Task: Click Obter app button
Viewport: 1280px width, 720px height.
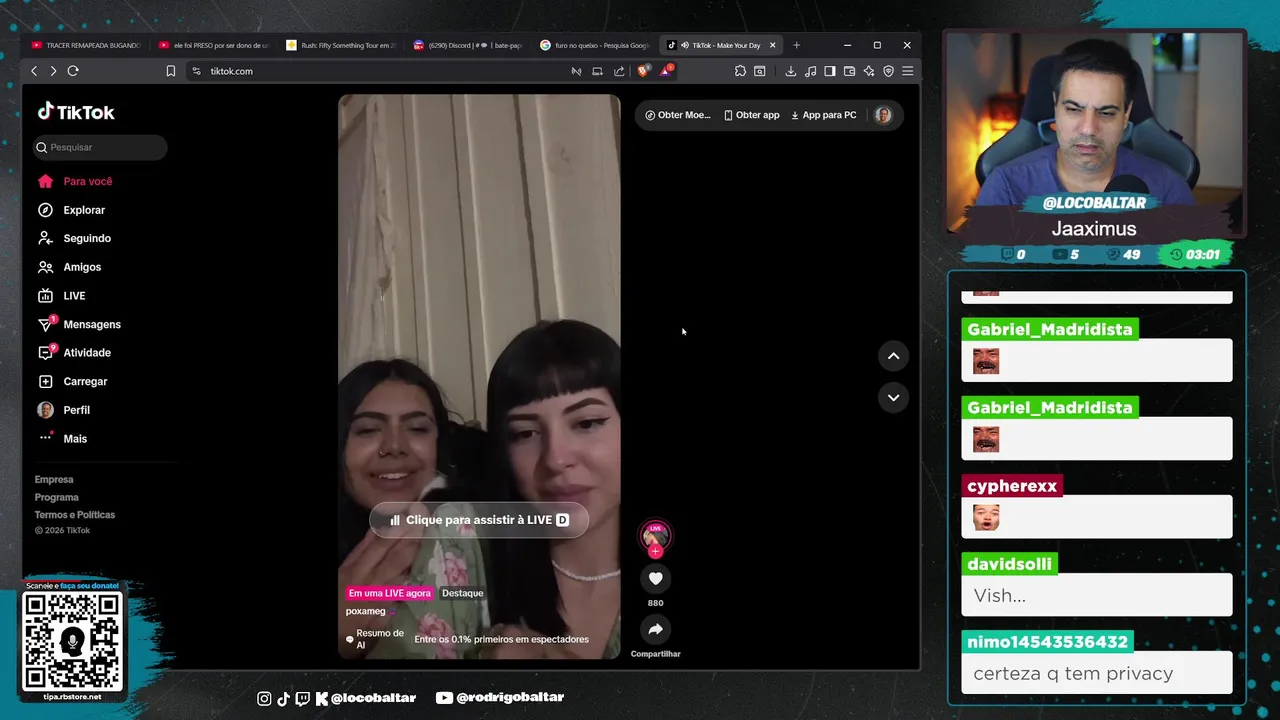Action: (751, 115)
